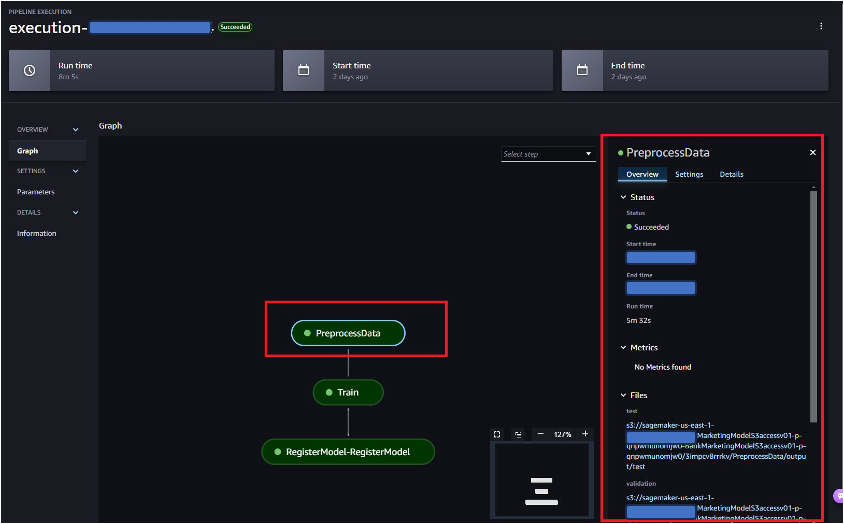Select the Train node in the graph
Image resolution: width=844 pixels, height=524 pixels.
click(348, 393)
